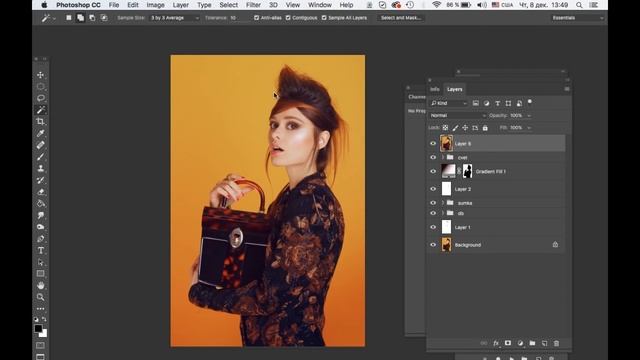Screen dimensions: 640x360
Task: Click the Lock position icon
Action: pos(465,128)
